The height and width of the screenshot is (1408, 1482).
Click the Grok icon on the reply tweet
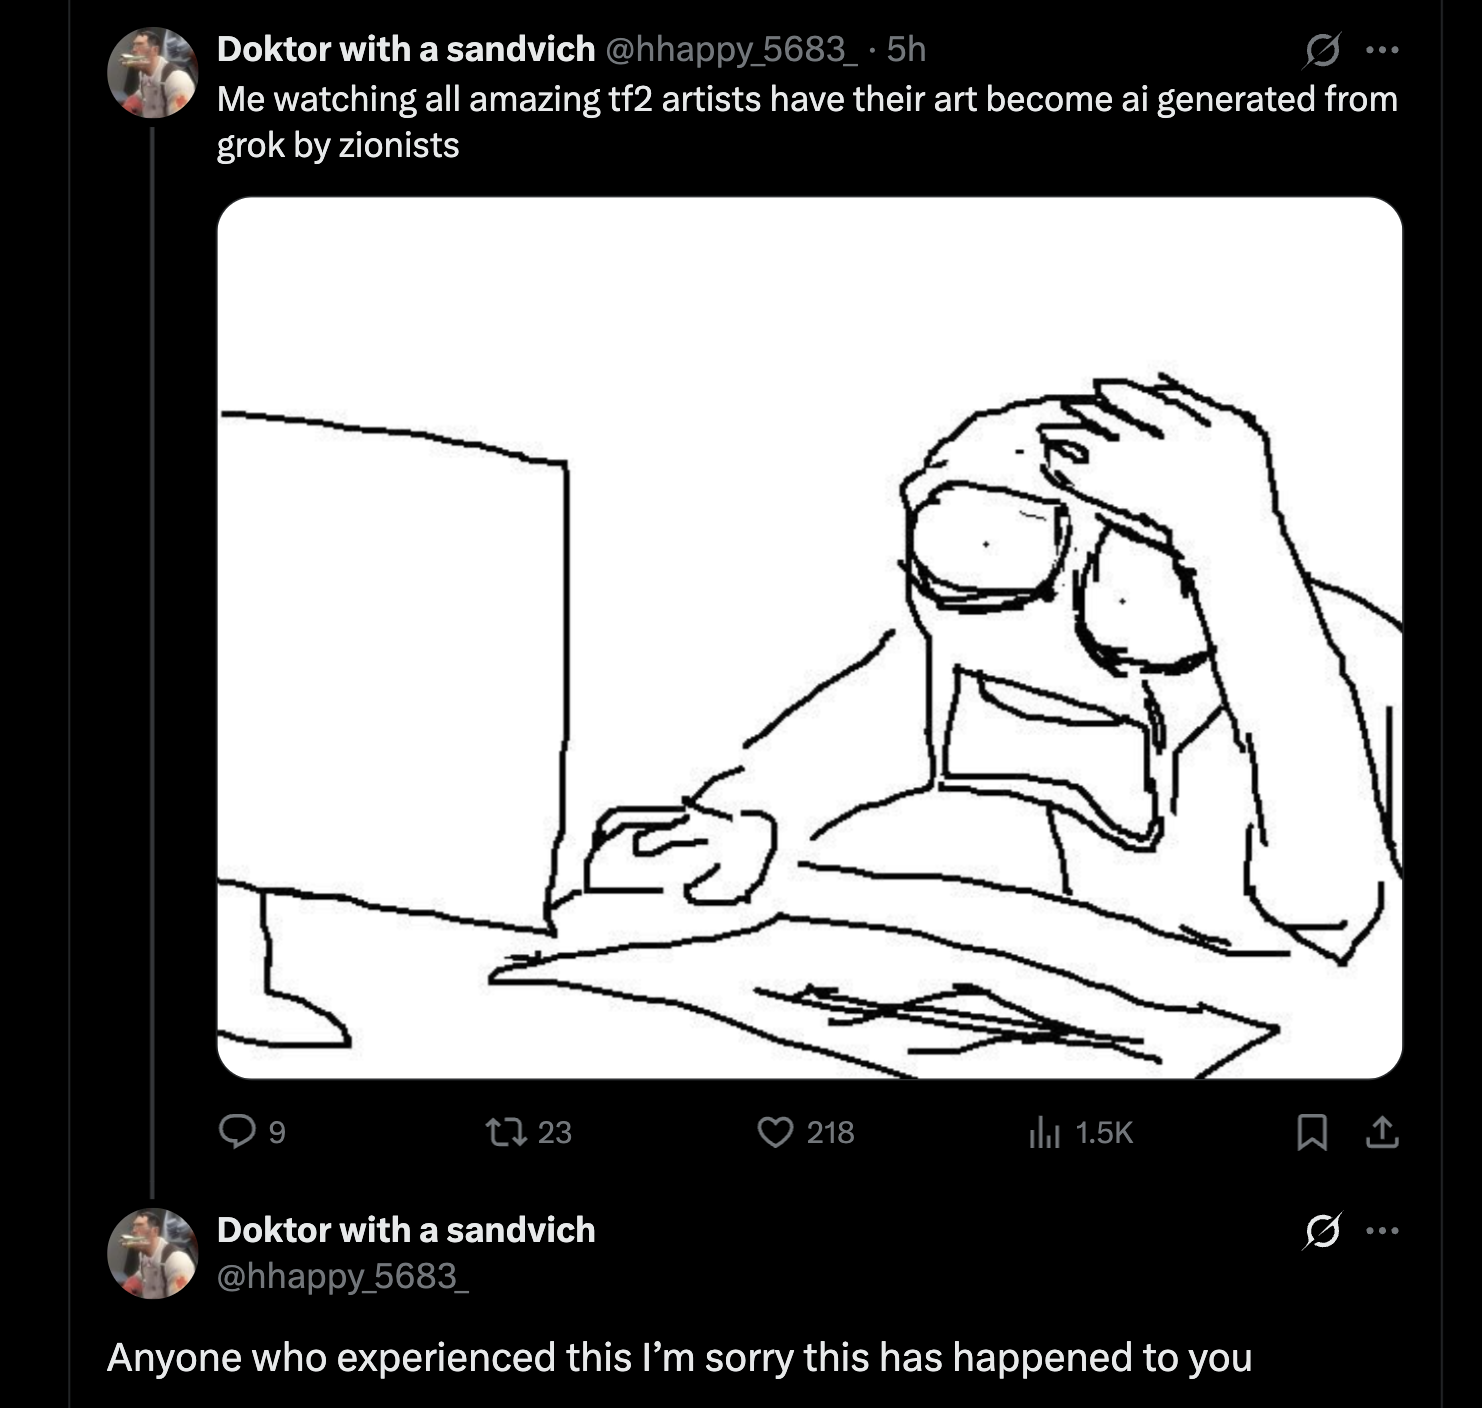[x=1320, y=1231]
